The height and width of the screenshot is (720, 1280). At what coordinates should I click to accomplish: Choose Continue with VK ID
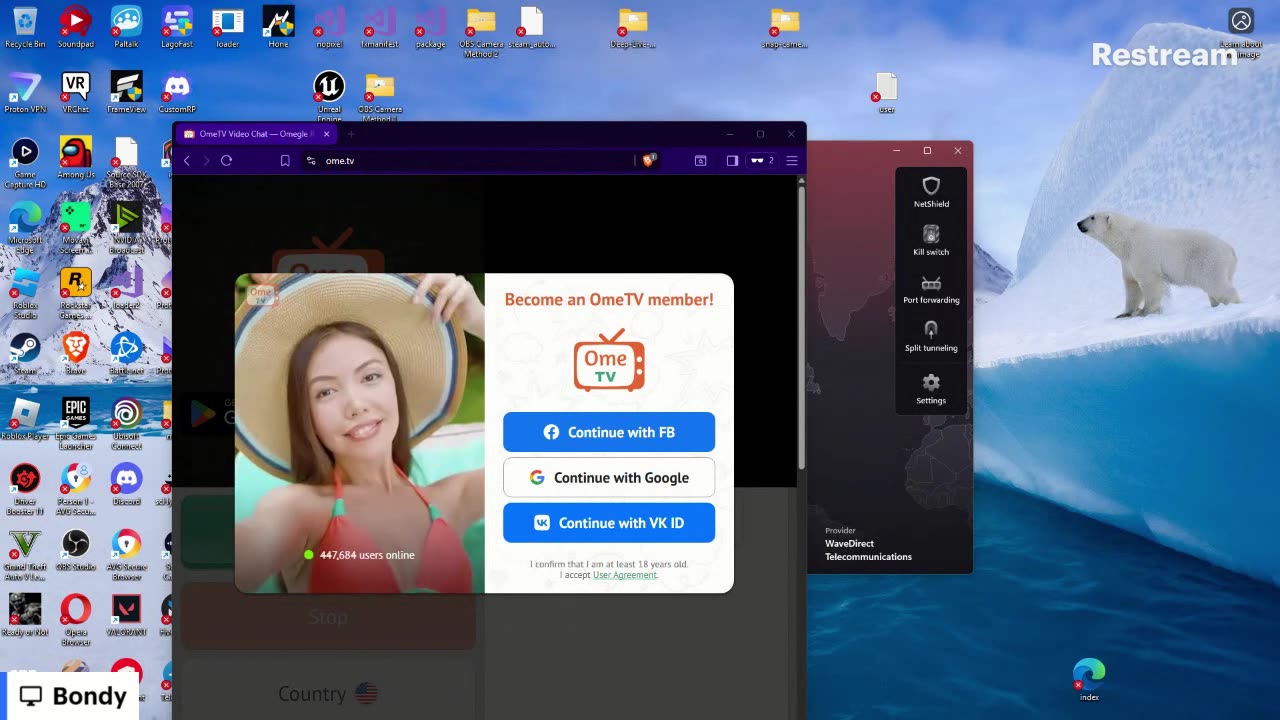pyautogui.click(x=609, y=523)
